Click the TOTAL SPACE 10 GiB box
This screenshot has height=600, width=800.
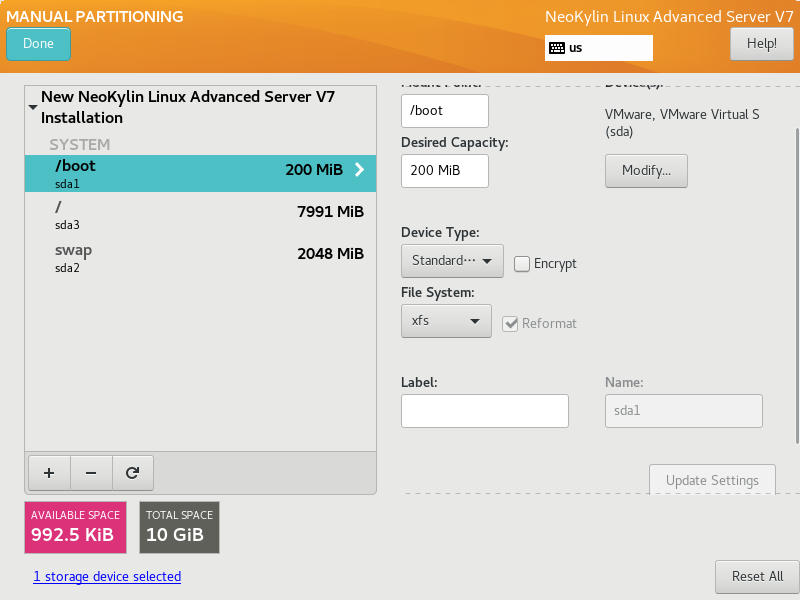[x=180, y=528]
